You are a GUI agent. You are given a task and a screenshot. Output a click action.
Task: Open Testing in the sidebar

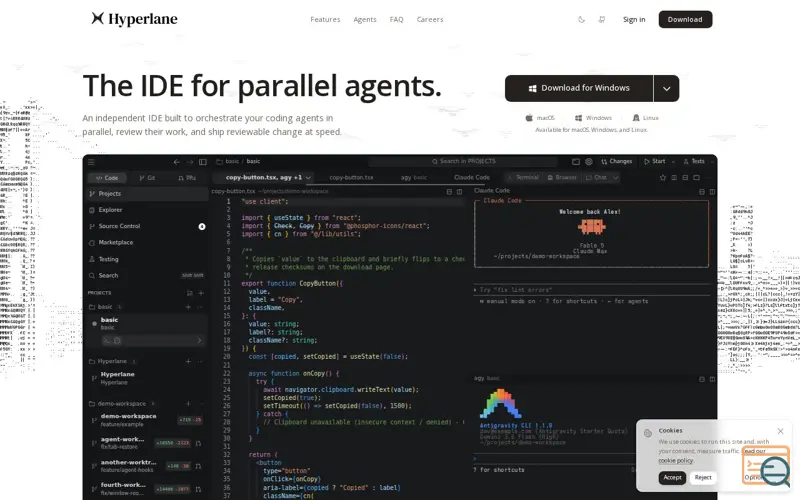146,259
